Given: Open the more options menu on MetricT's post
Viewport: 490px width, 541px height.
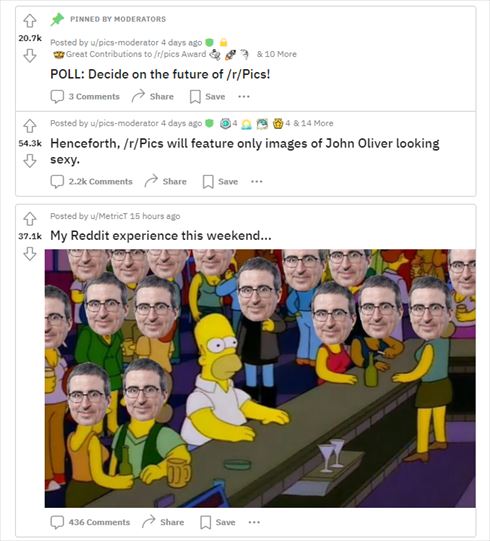Looking at the screenshot, I should (254, 522).
